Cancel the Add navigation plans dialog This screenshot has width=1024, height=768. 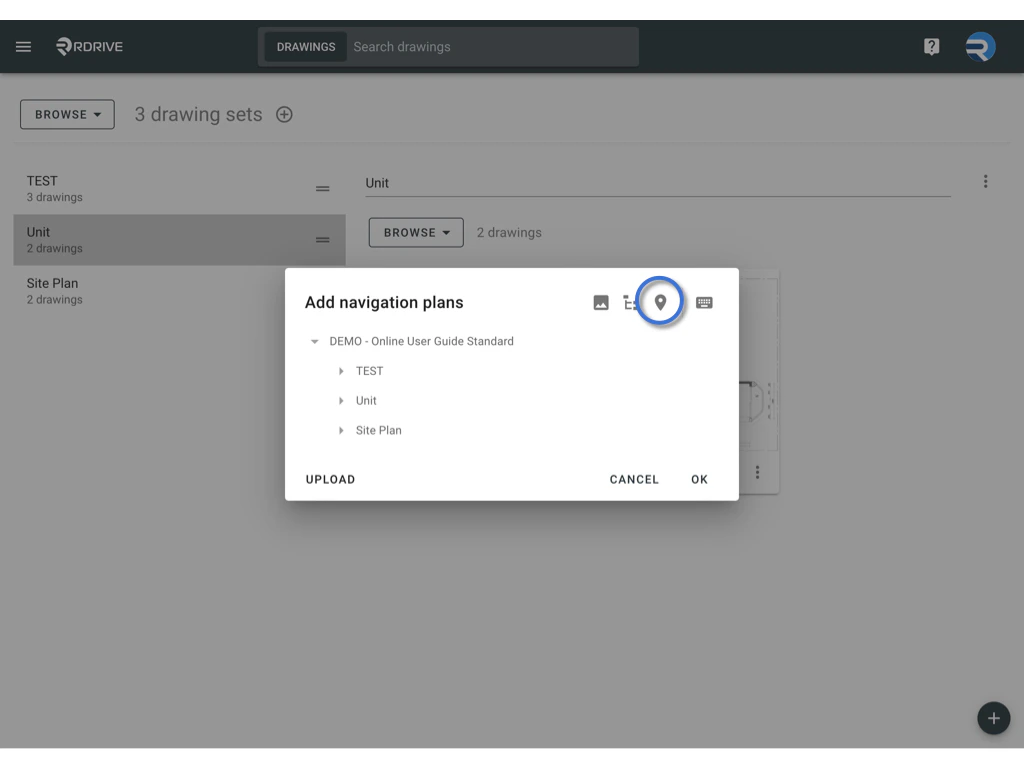pyautogui.click(x=634, y=479)
